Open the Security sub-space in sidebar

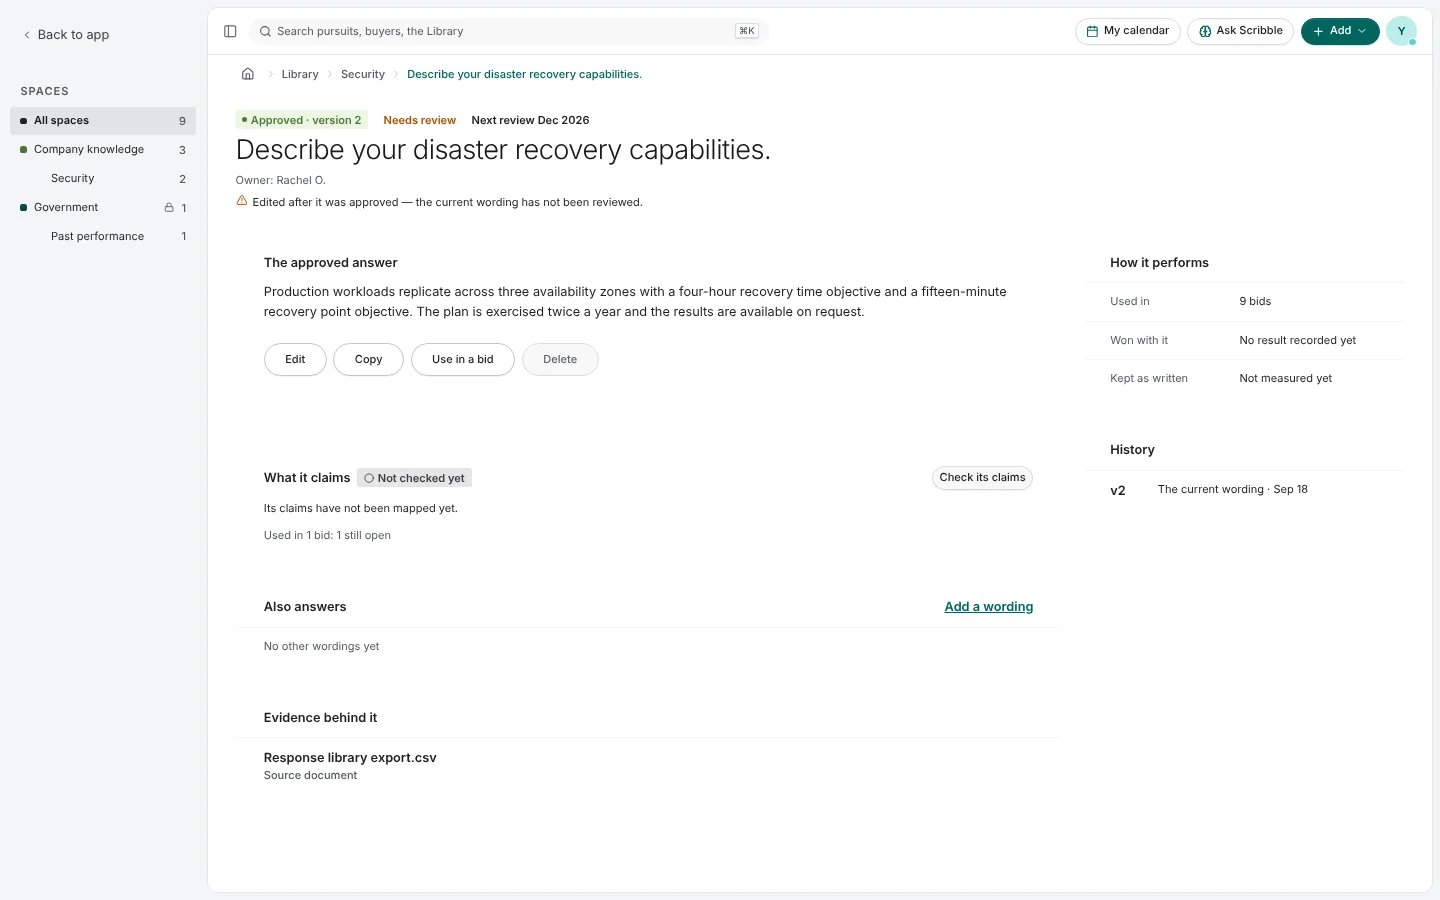[x=103, y=178]
